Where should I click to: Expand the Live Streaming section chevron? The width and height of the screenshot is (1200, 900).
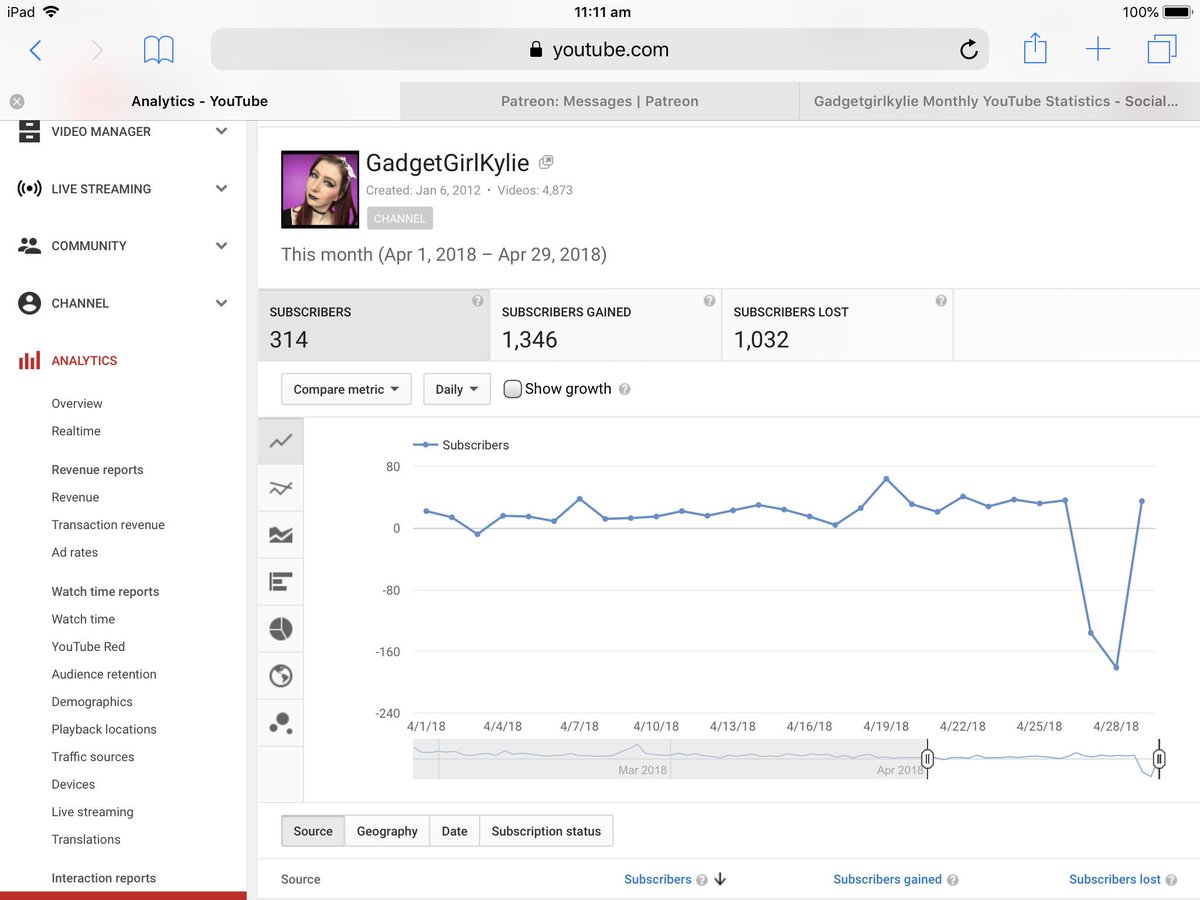click(221, 188)
